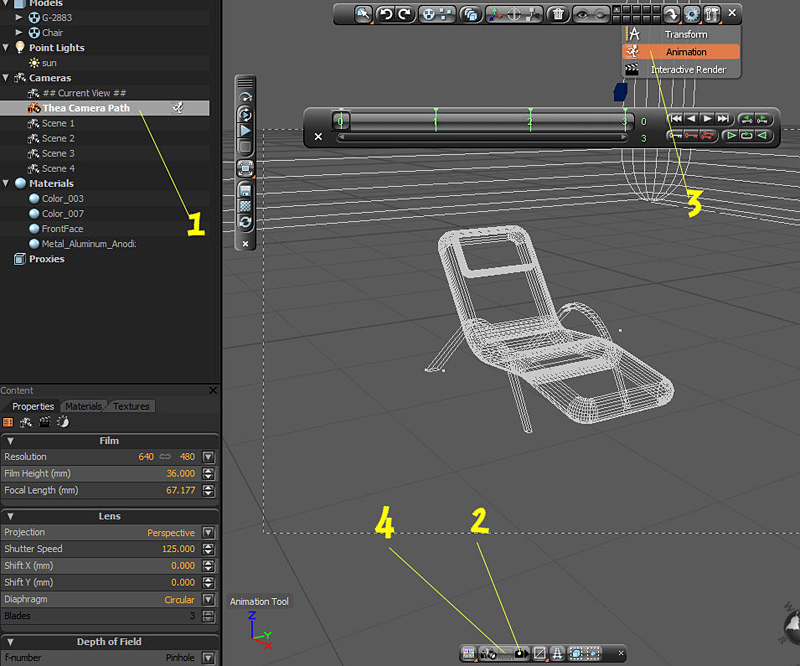This screenshot has height=666, width=800.
Task: Click the timeline slider handle at frame 0
Action: (340, 120)
